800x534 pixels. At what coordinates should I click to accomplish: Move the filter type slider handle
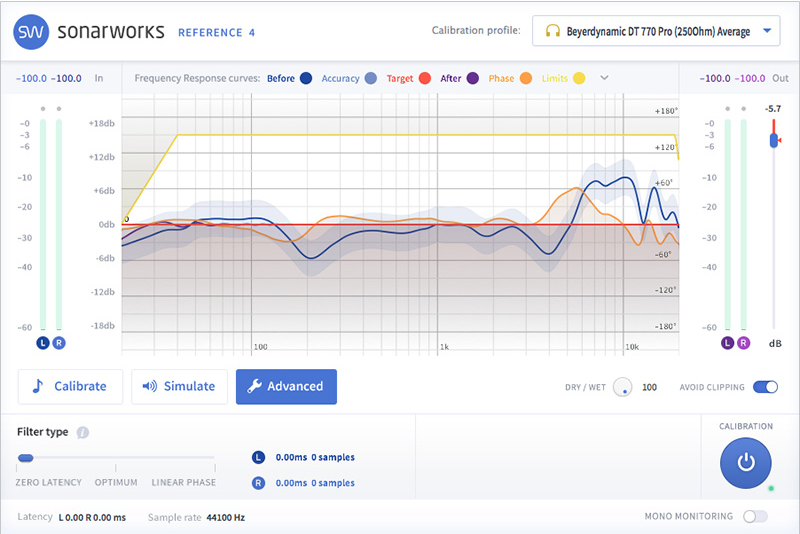pos(26,457)
